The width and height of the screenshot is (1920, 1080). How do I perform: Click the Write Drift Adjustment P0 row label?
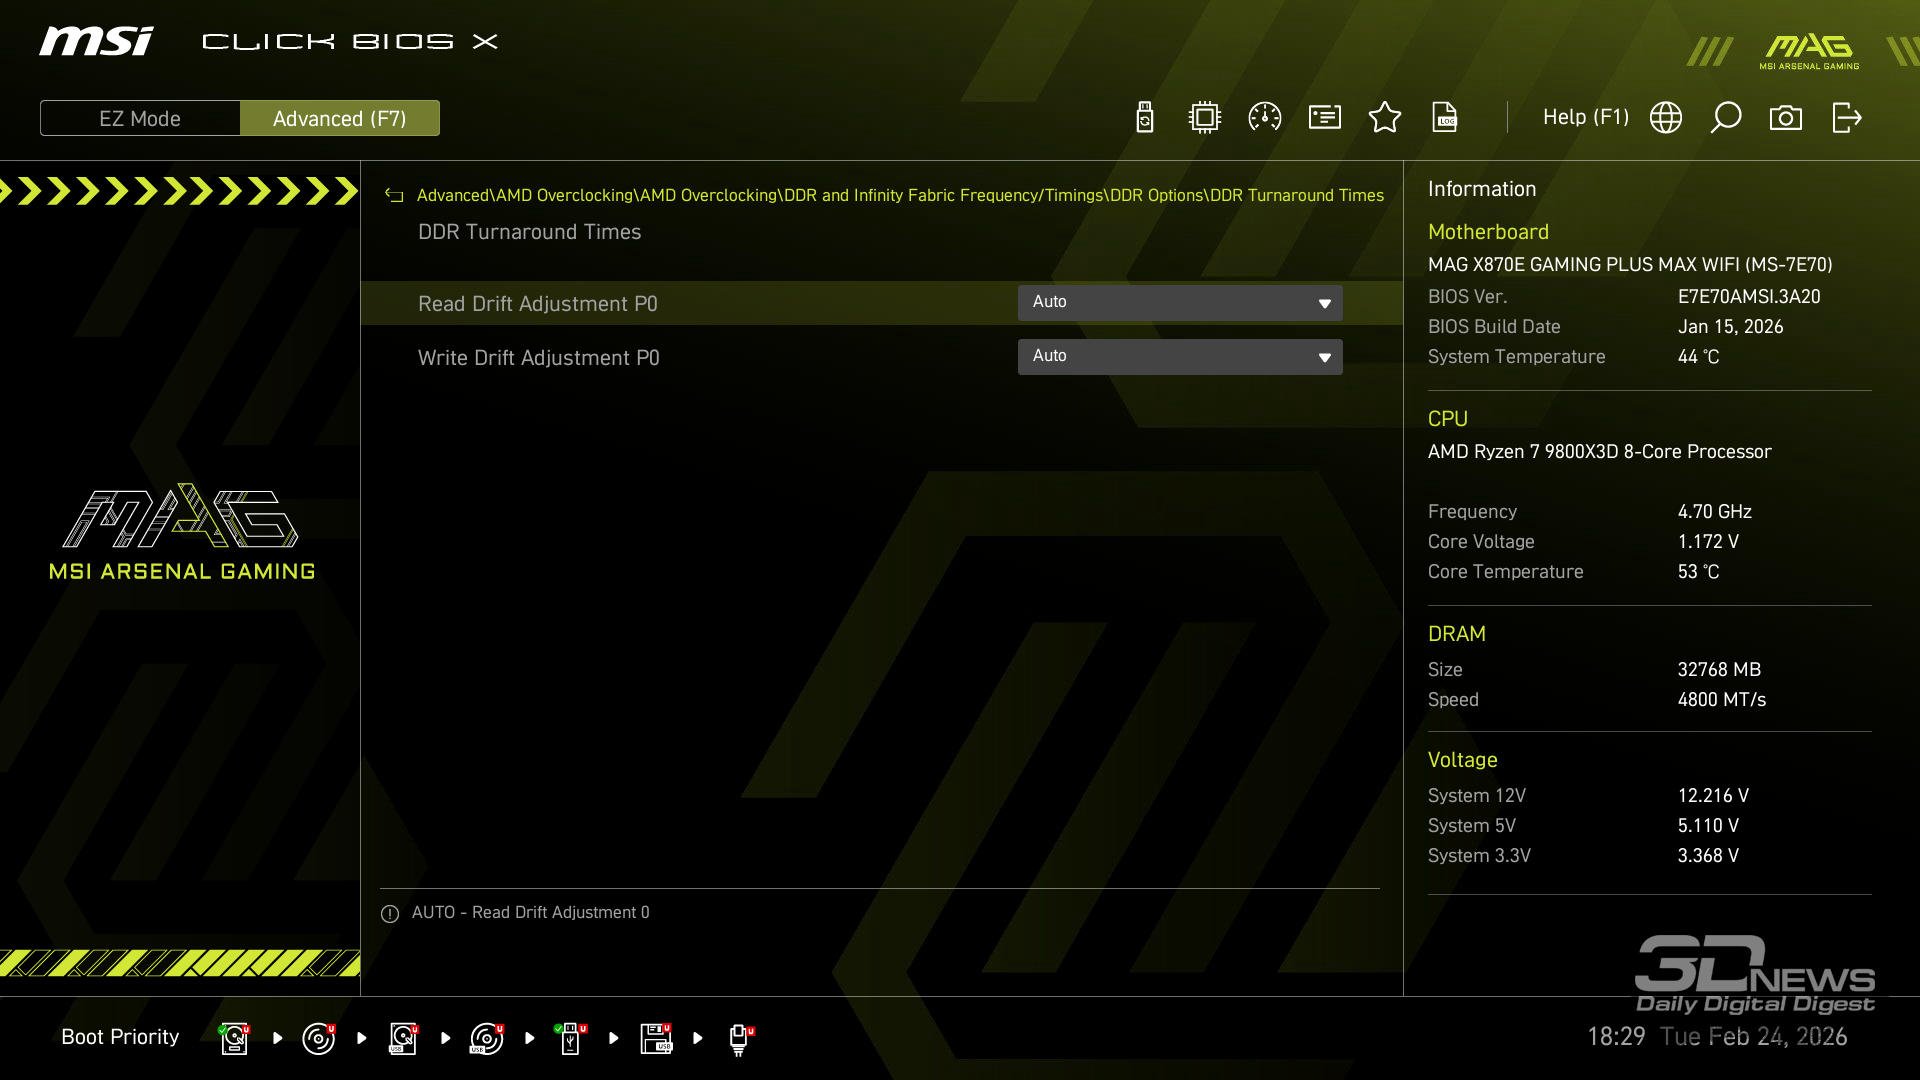tap(539, 358)
